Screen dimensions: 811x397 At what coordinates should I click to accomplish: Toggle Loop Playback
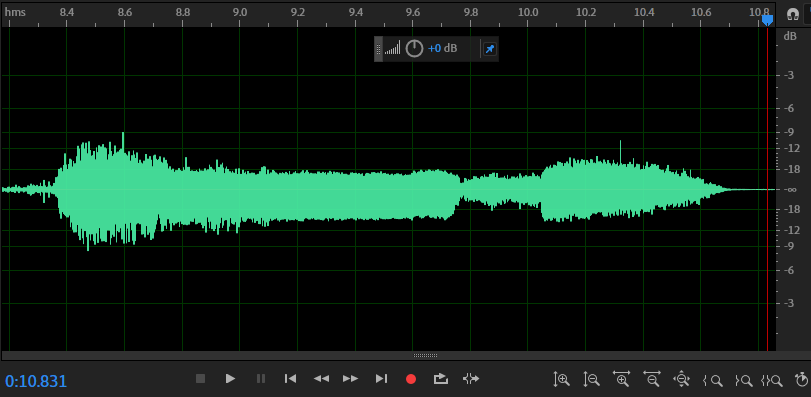(441, 379)
